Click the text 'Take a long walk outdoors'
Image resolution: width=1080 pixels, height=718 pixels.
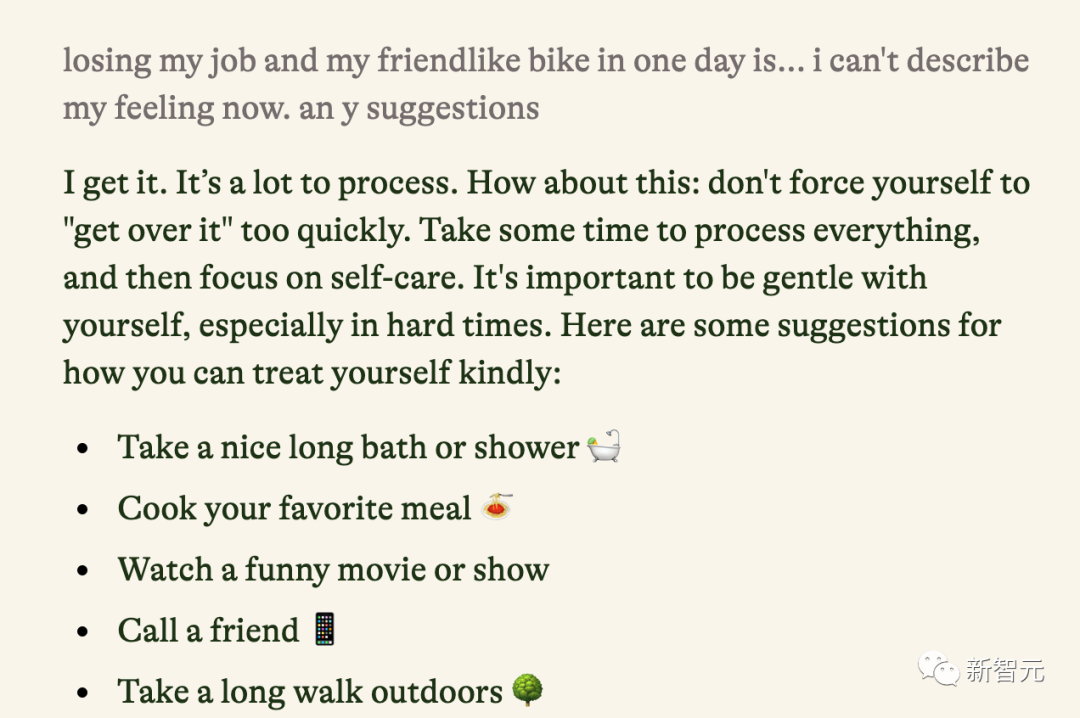point(311,692)
